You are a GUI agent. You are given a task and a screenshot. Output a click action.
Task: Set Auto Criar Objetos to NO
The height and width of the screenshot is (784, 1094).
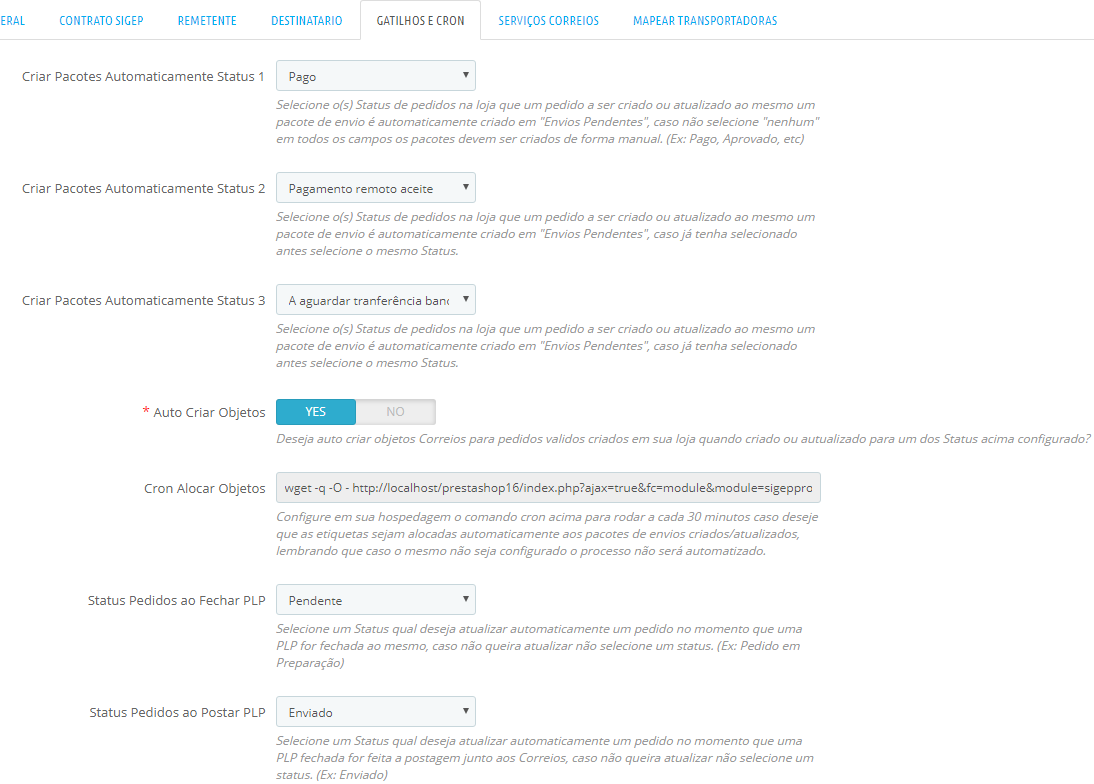395,412
